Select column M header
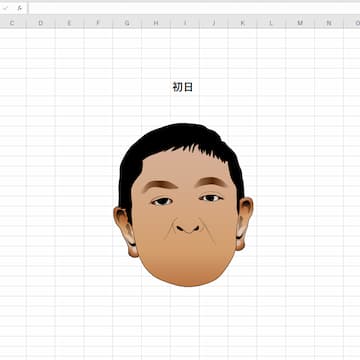 [300, 23]
